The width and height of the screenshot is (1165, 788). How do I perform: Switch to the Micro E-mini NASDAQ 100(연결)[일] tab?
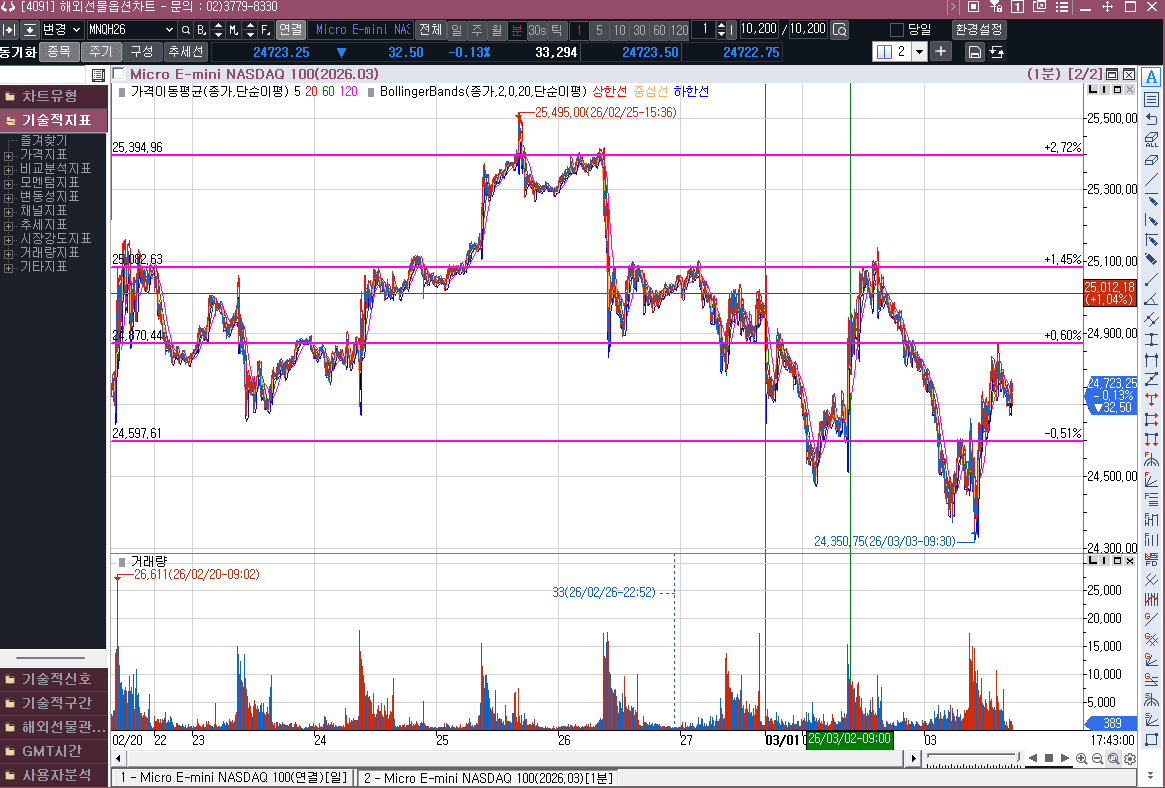pos(233,777)
